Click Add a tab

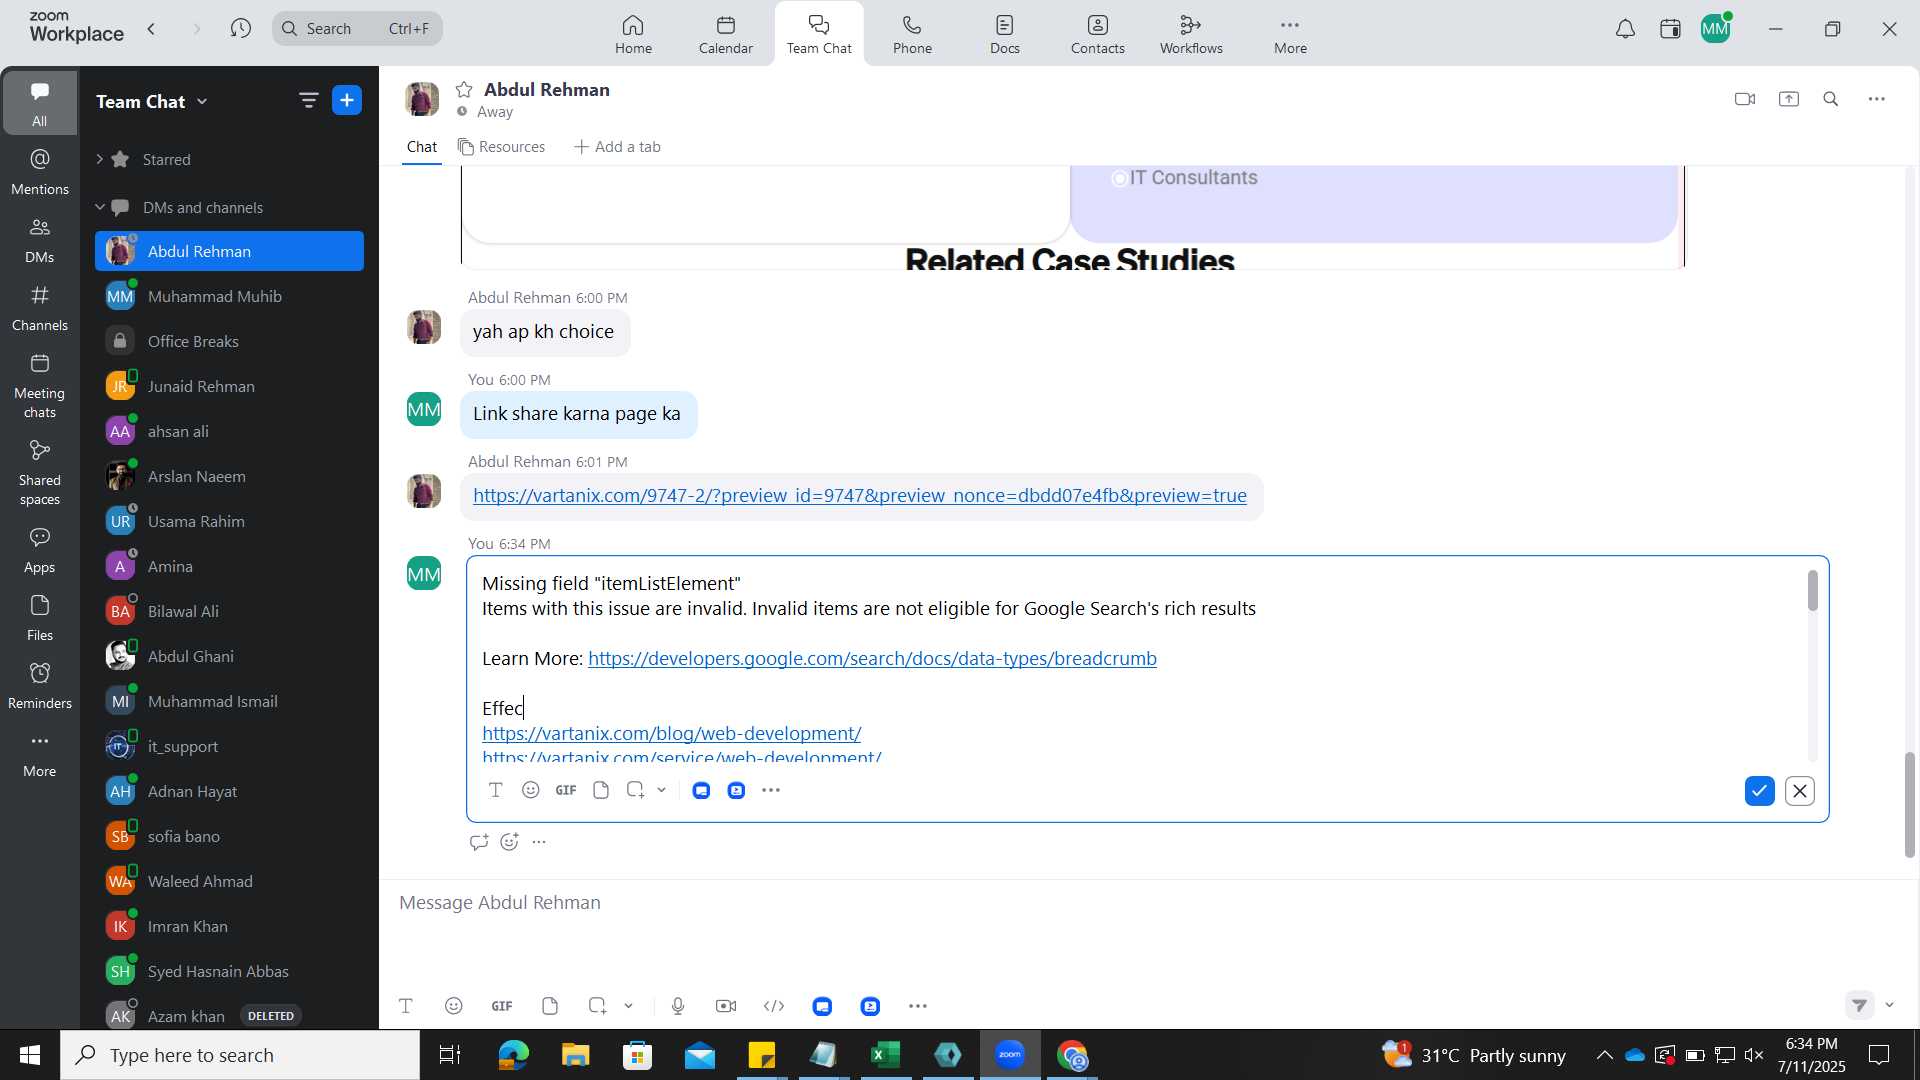[x=617, y=147]
